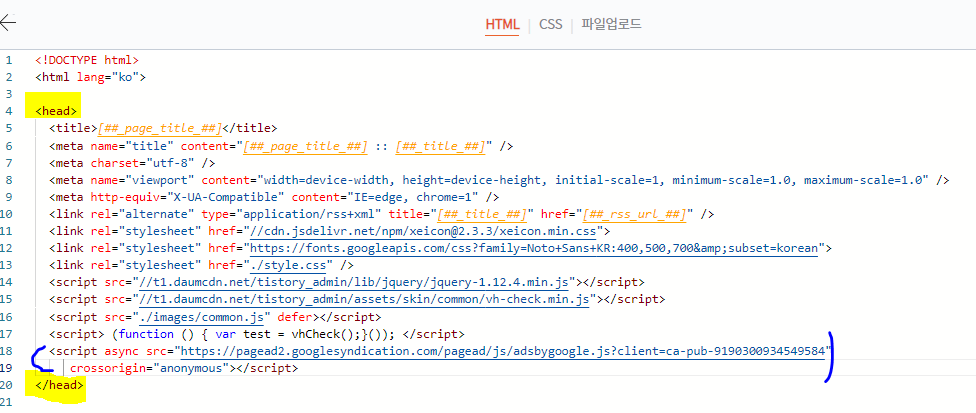Click the crossorigin="anonymous" attribute
This screenshot has height=413, width=976.
coord(149,369)
